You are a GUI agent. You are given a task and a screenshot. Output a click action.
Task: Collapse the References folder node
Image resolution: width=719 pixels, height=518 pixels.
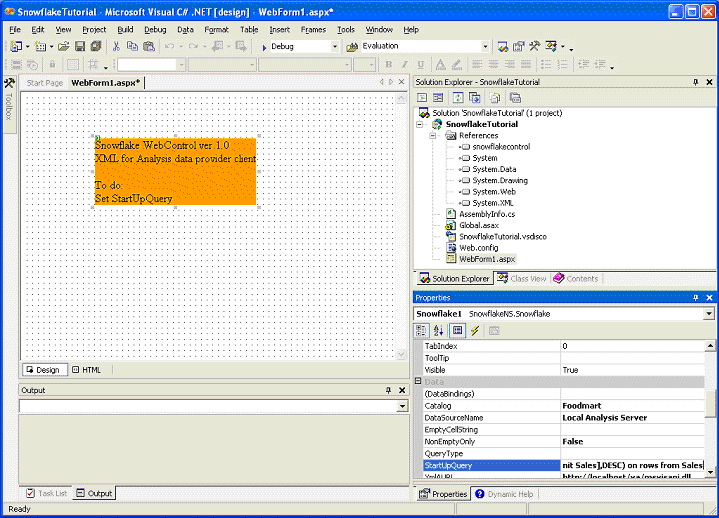click(432, 136)
